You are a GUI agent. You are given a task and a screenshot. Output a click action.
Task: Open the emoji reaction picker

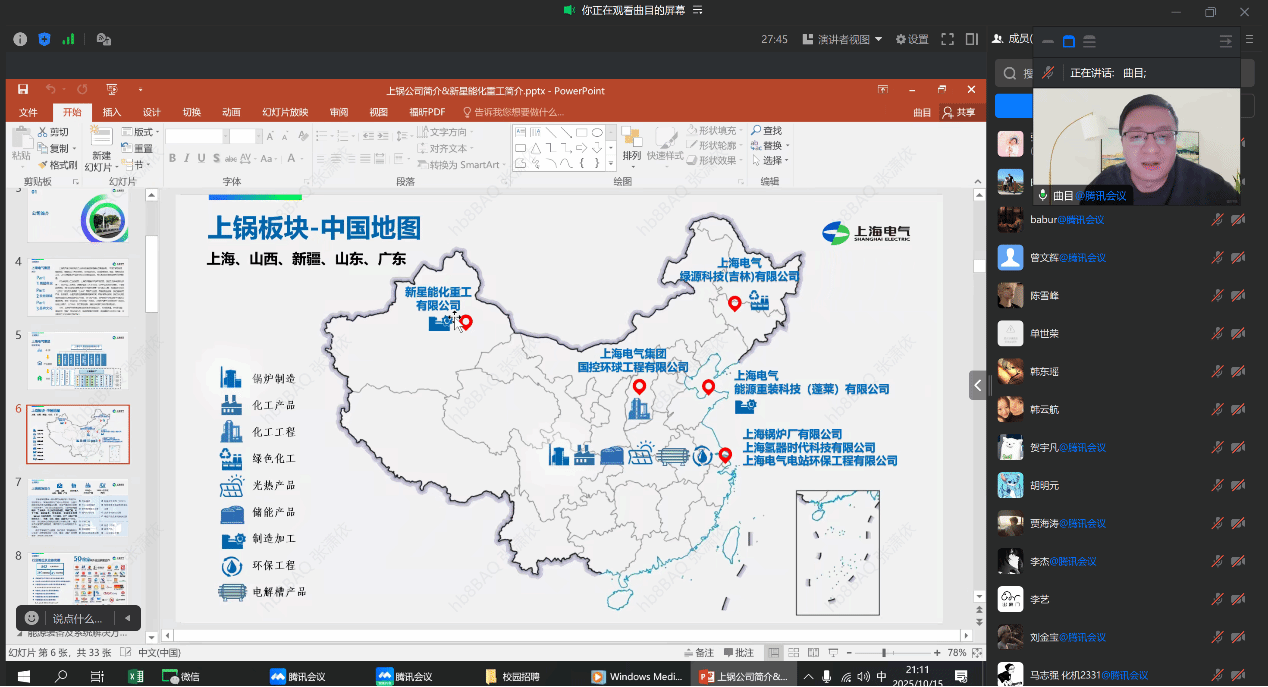(32, 618)
